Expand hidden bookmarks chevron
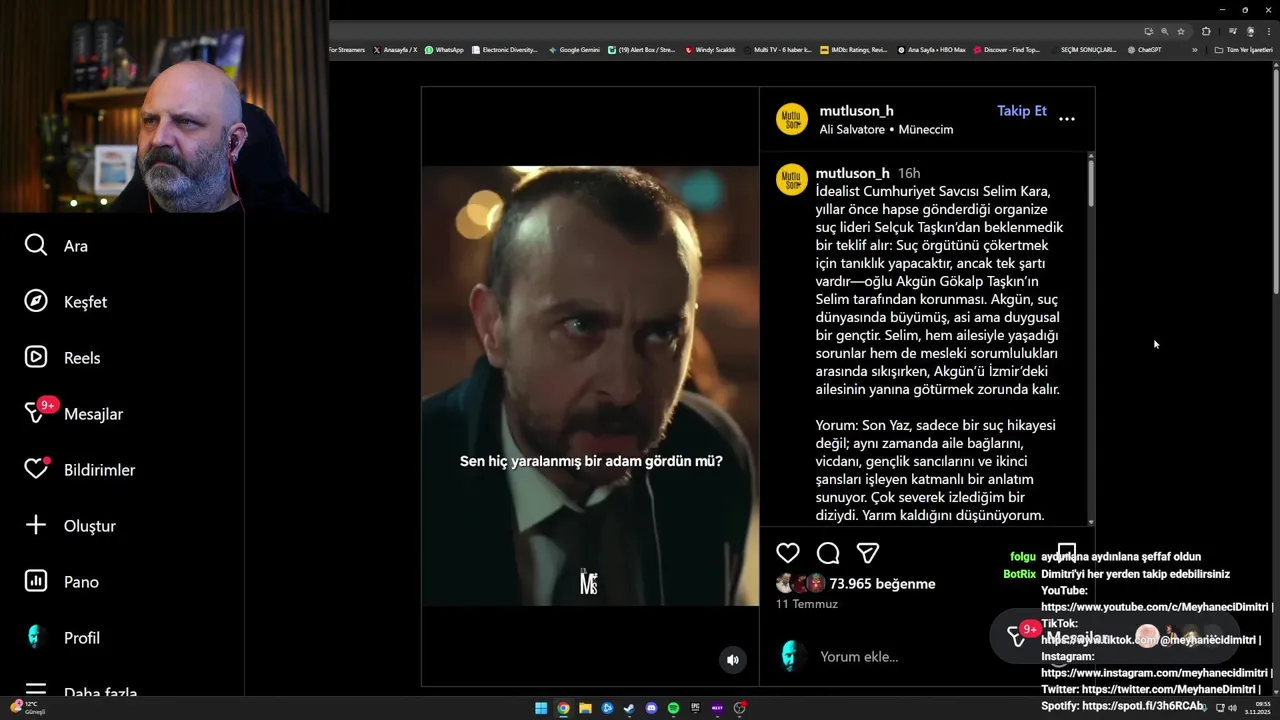Screen dimensions: 1280x720 pos(1194,50)
